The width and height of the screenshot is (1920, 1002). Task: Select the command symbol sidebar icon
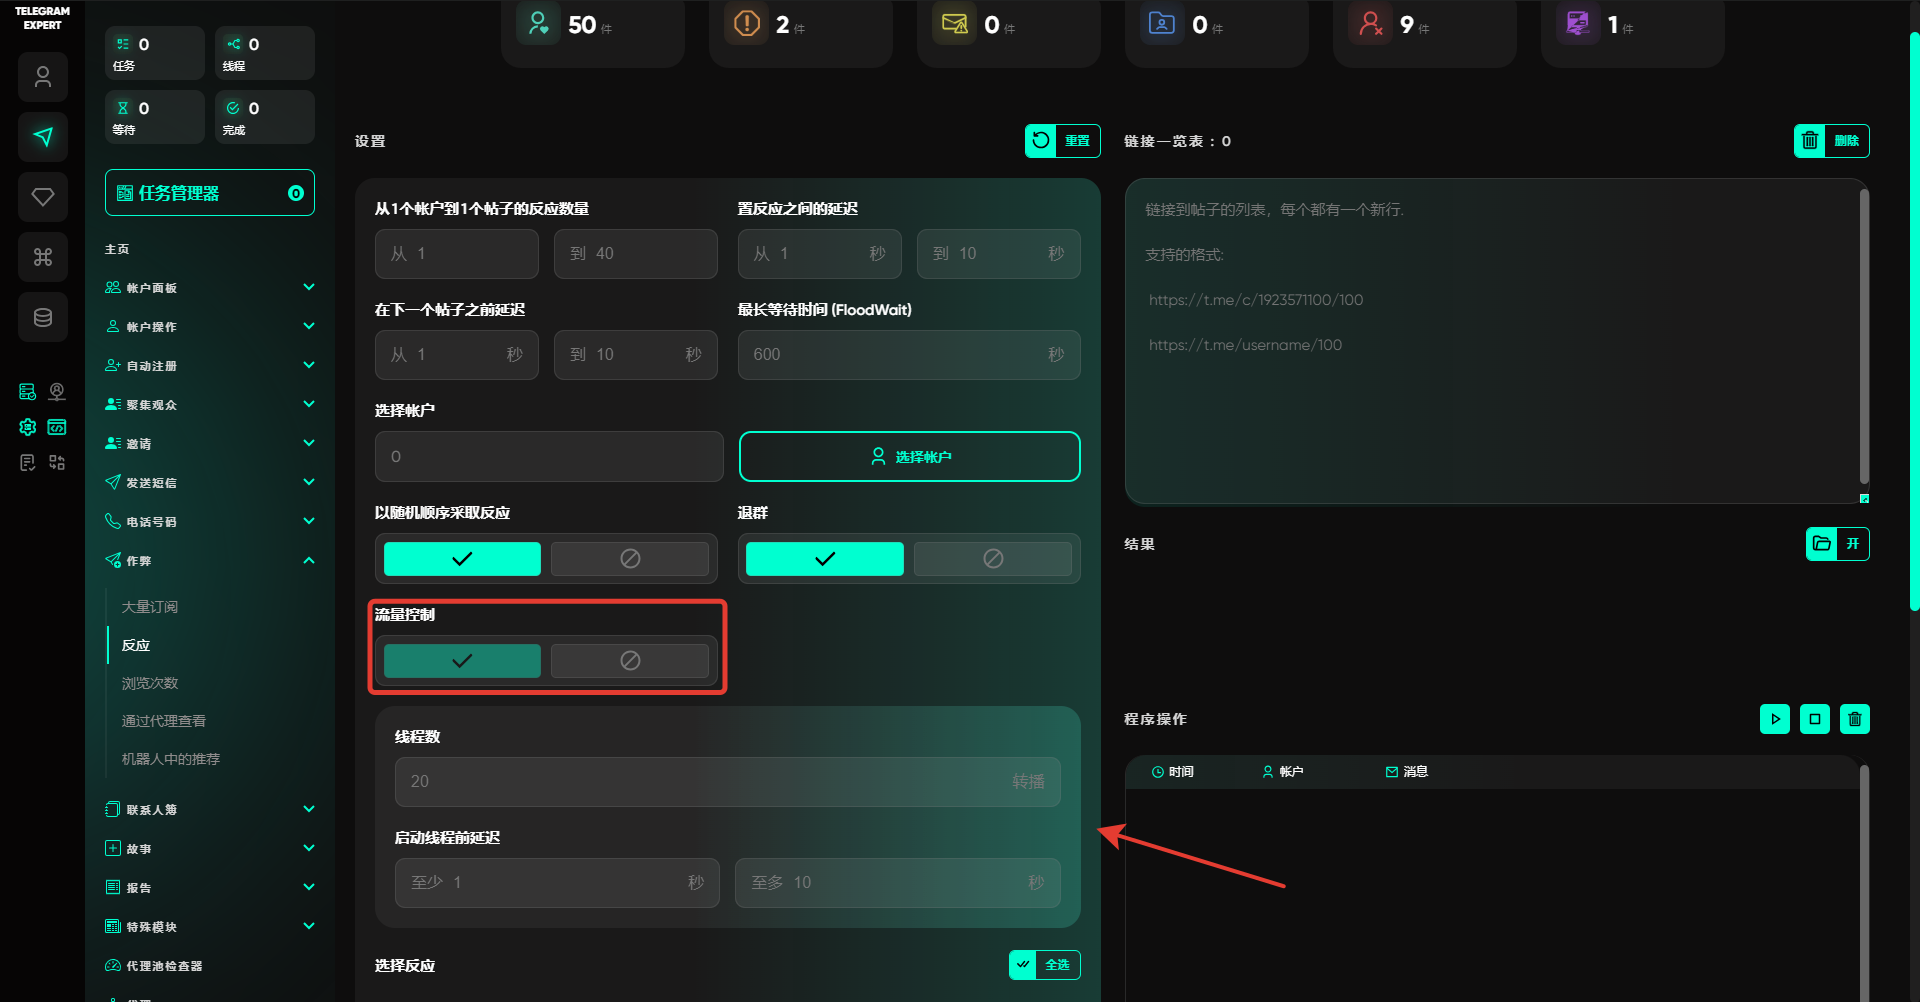[43, 257]
